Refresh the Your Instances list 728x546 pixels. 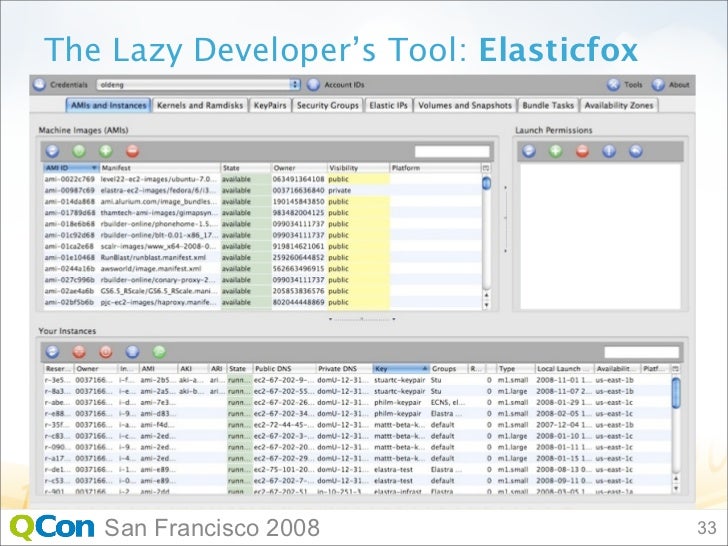coord(52,352)
